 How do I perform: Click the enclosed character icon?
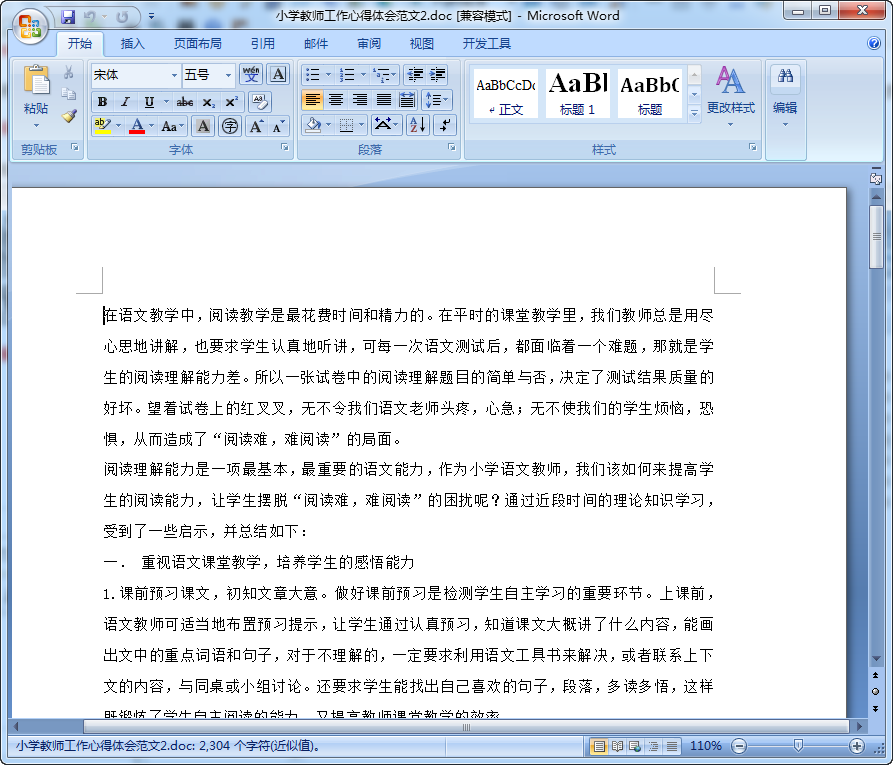click(x=230, y=126)
